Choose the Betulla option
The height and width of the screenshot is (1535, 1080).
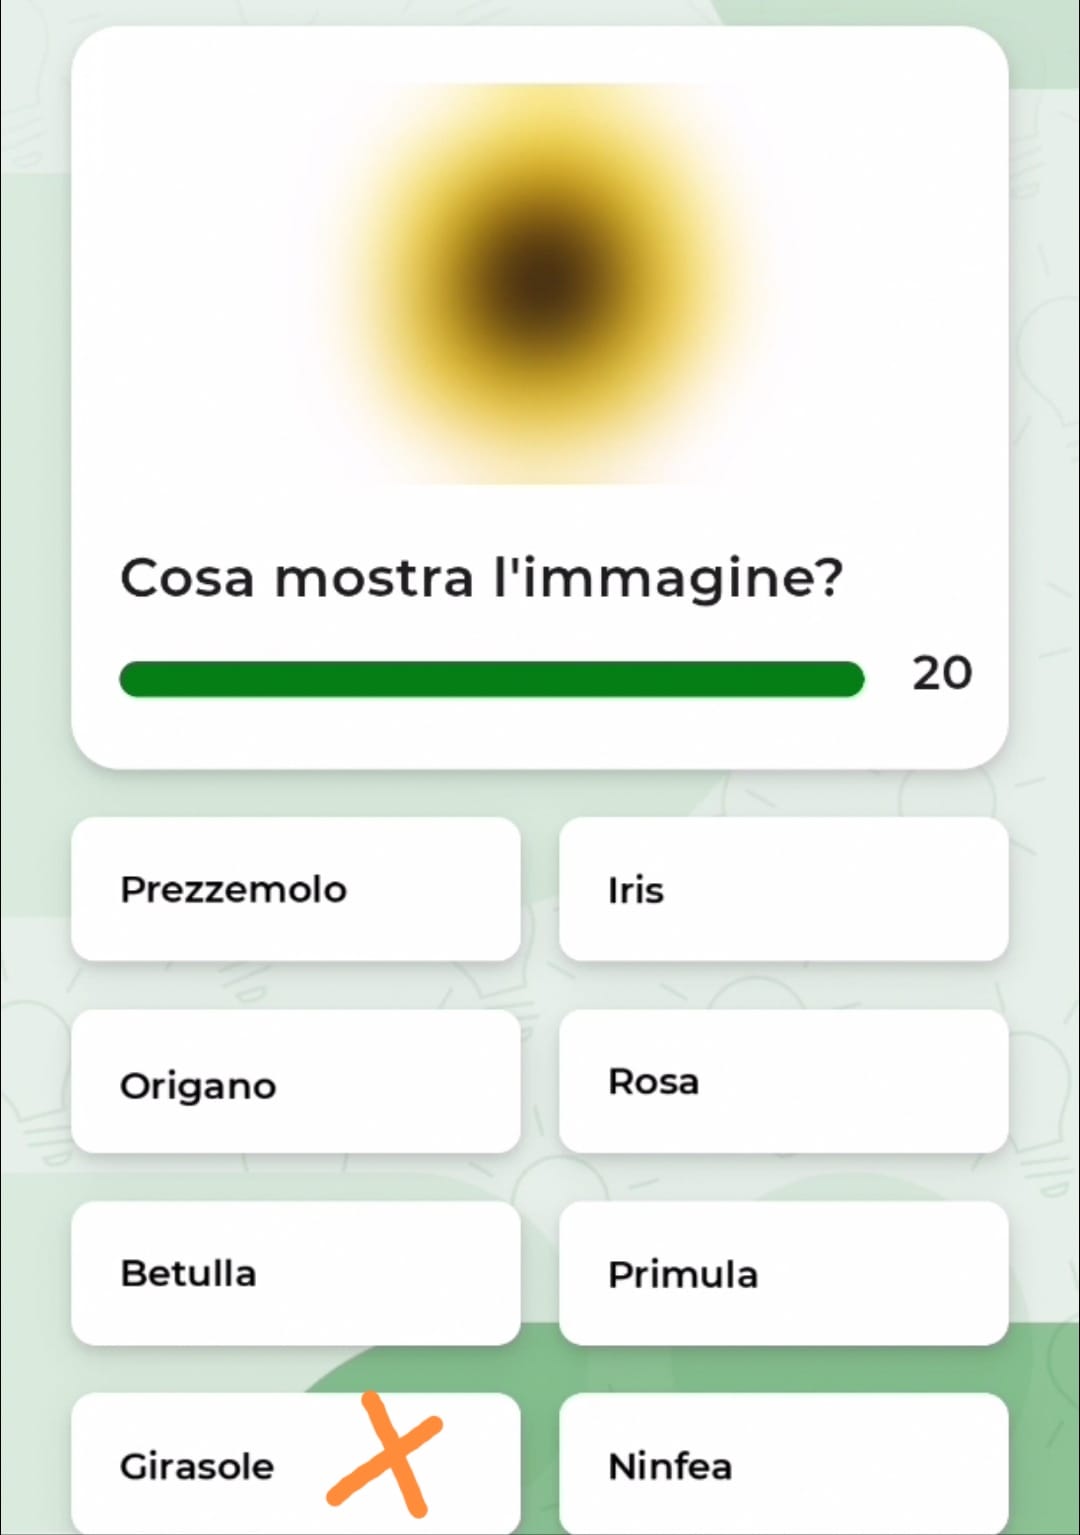(295, 1273)
